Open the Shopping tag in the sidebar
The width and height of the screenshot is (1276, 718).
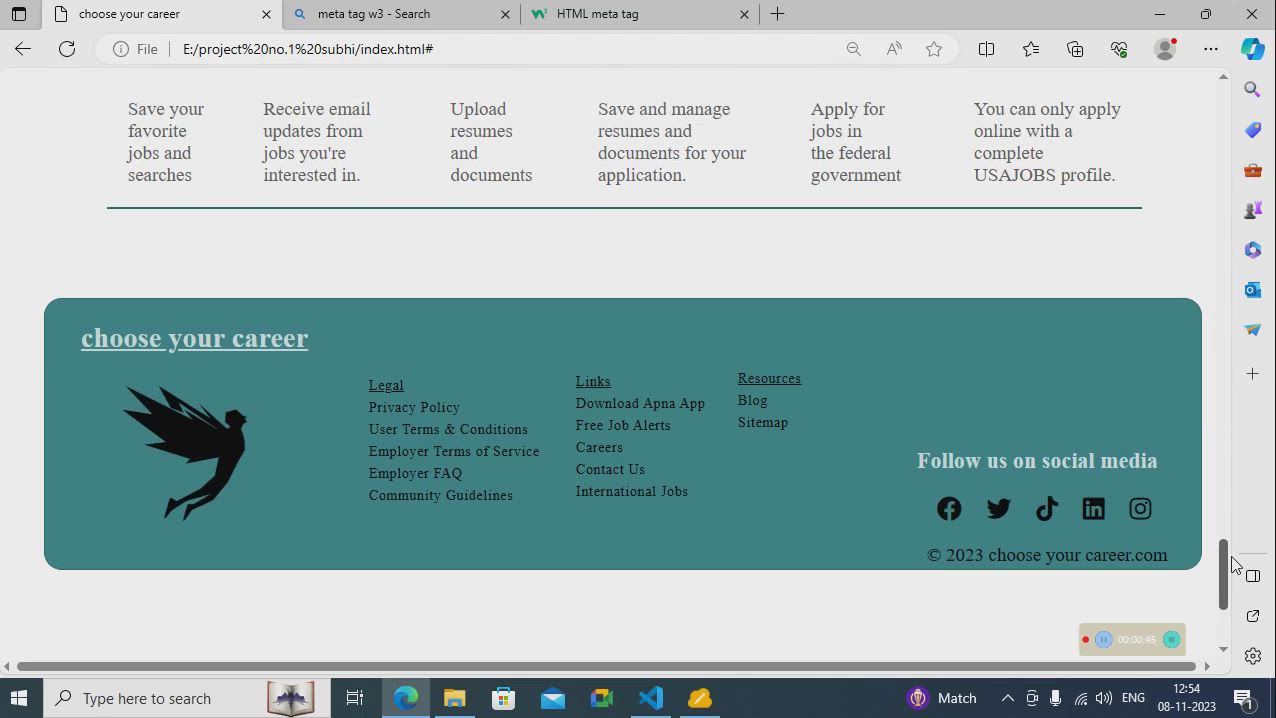point(1252,130)
